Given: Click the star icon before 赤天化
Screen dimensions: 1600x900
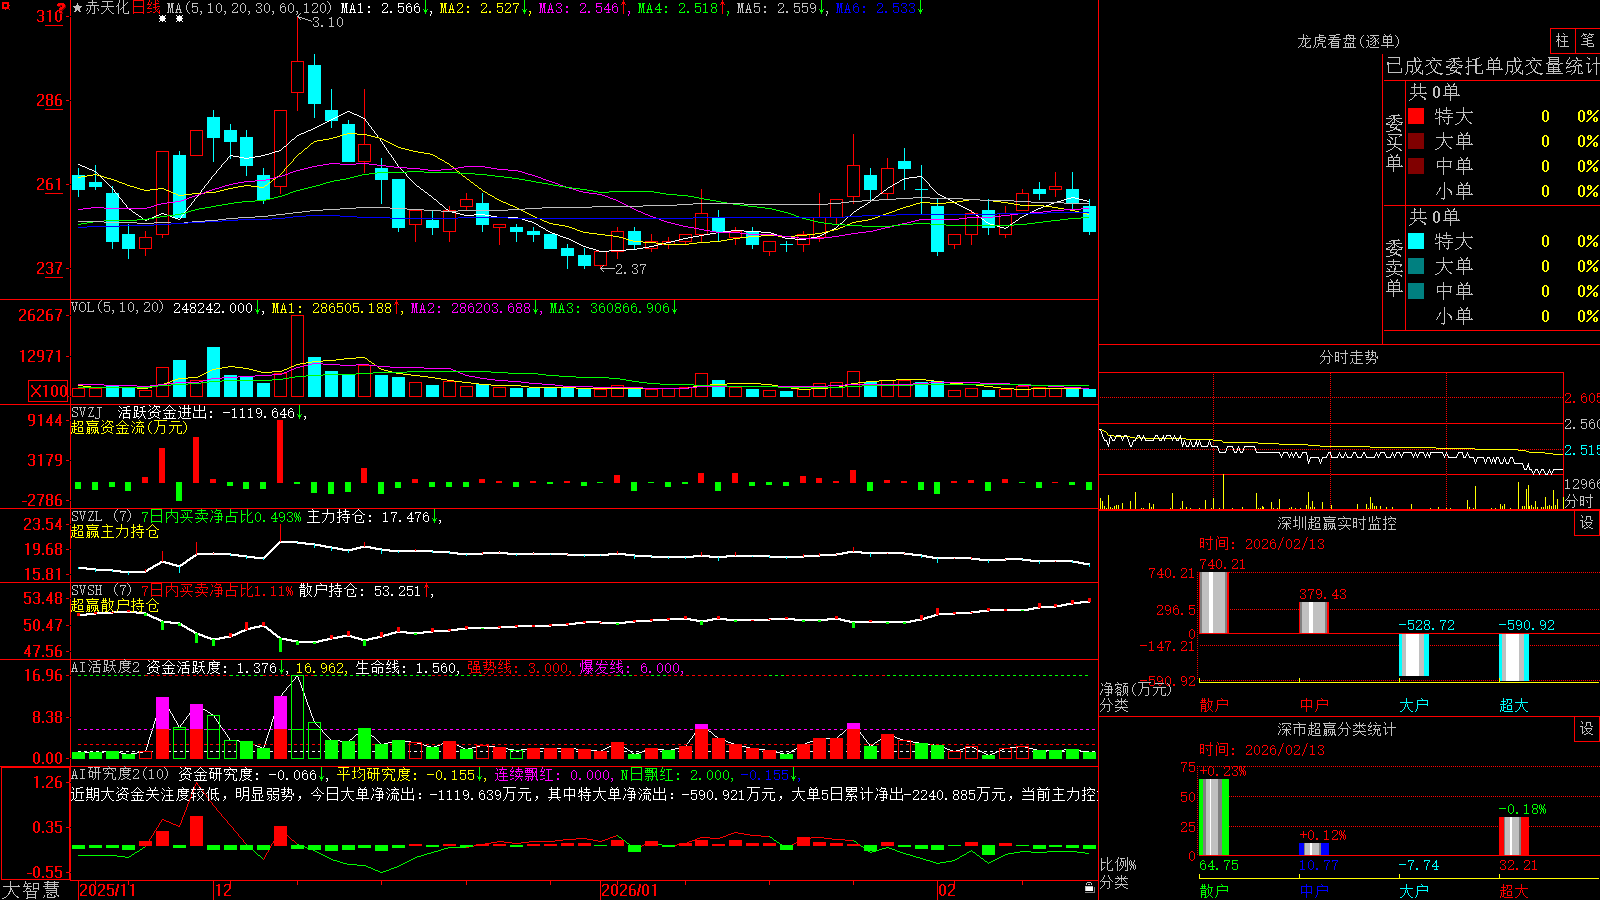Looking at the screenshot, I should (x=78, y=8).
